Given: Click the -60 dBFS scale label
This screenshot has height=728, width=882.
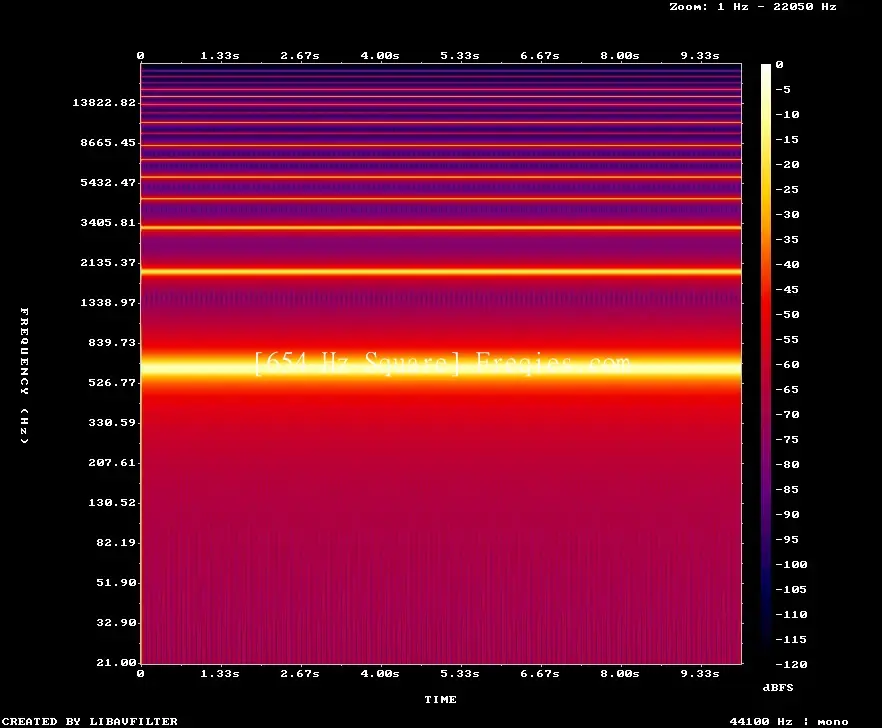Looking at the screenshot, I should 787,365.
